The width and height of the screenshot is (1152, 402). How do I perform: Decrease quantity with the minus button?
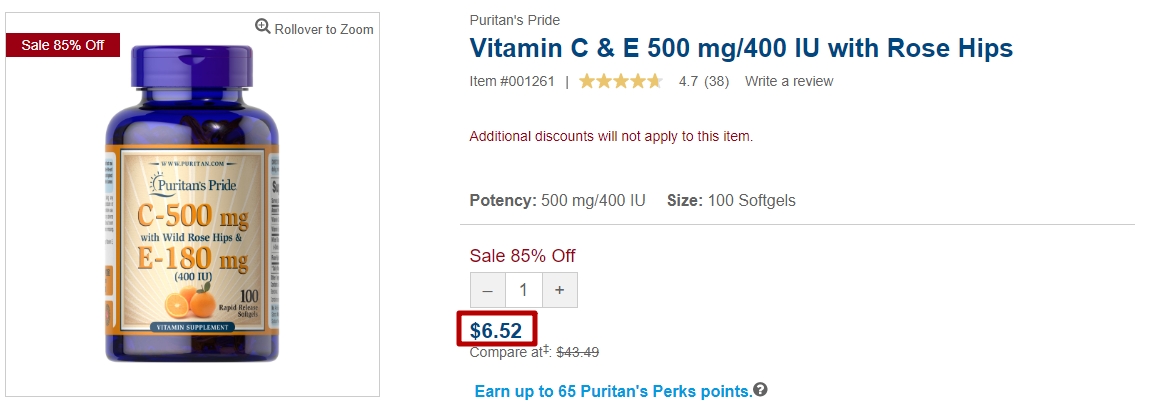(488, 290)
